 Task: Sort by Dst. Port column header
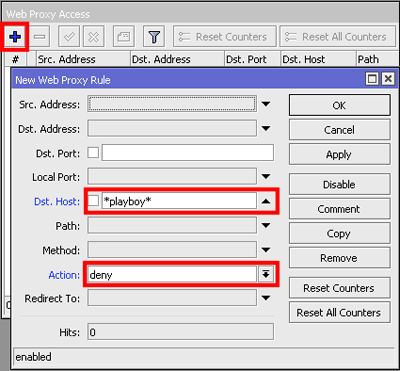tap(253, 59)
